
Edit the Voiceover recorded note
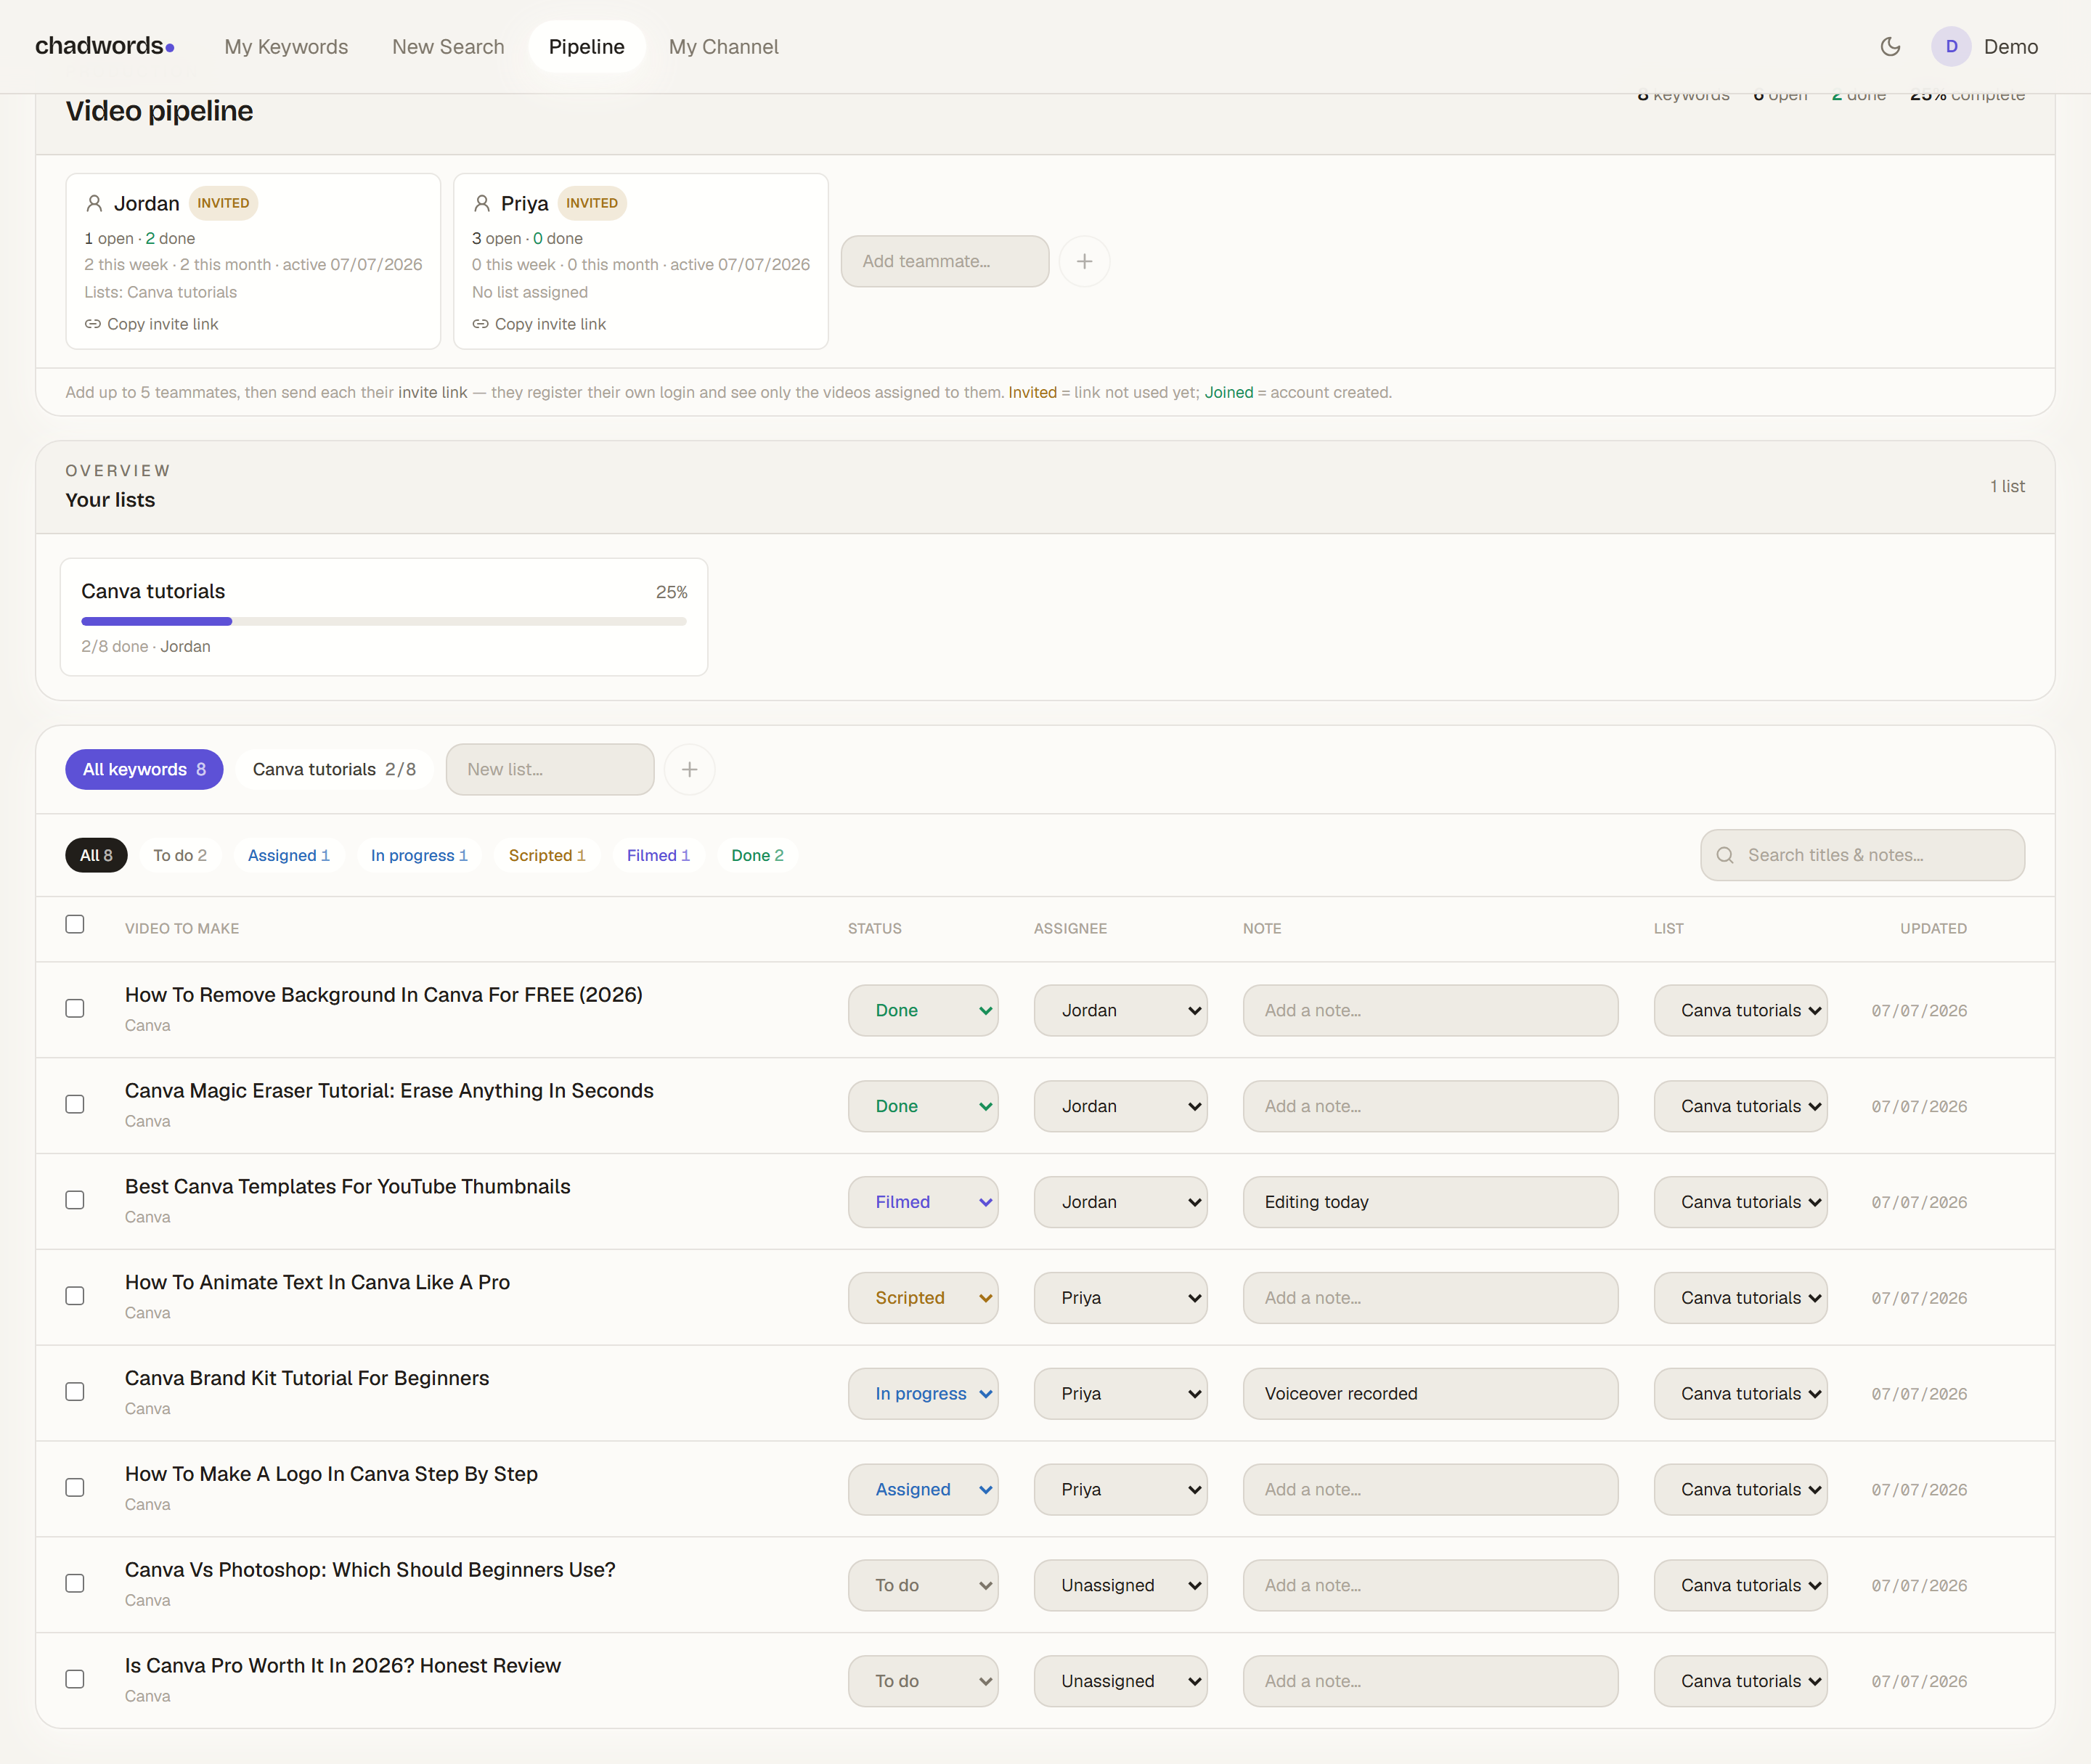coord(1430,1394)
